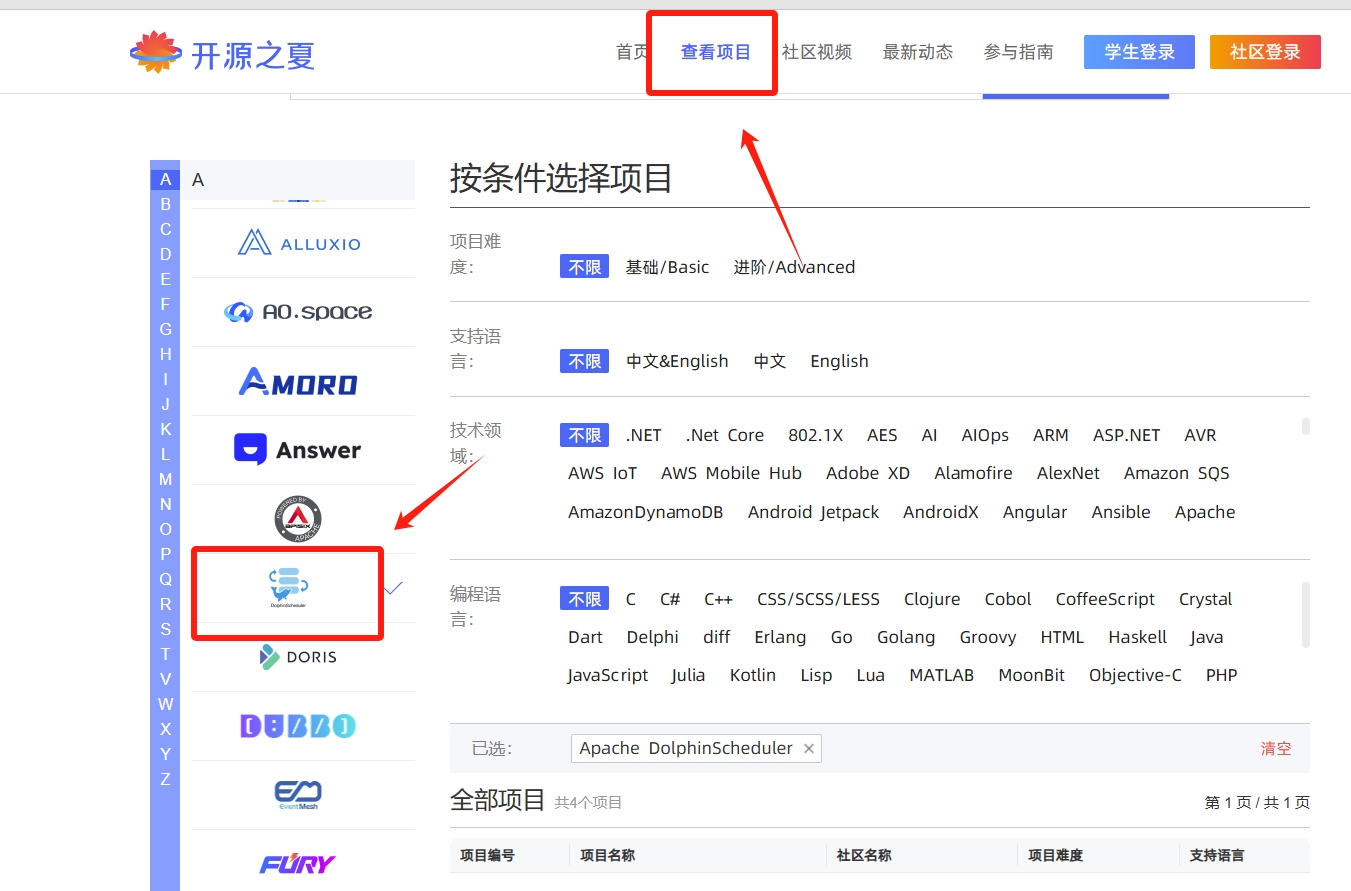The height and width of the screenshot is (891, 1351).
Task: Jump to letter M in index
Action: [x=165, y=479]
